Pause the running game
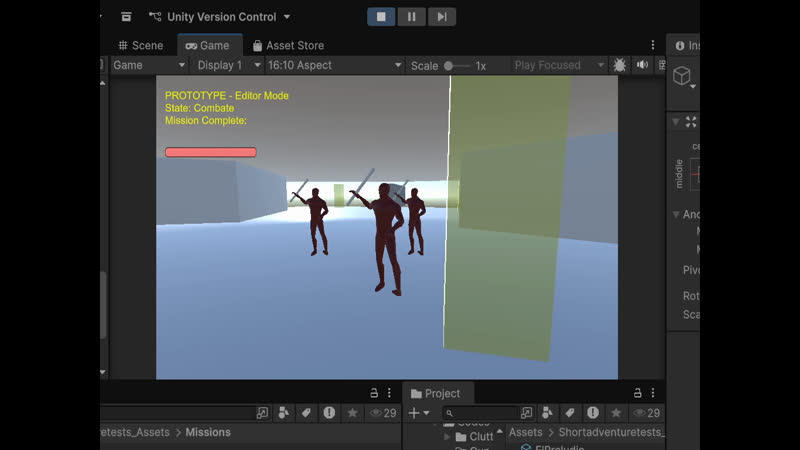Image resolution: width=800 pixels, height=450 pixels. click(411, 16)
